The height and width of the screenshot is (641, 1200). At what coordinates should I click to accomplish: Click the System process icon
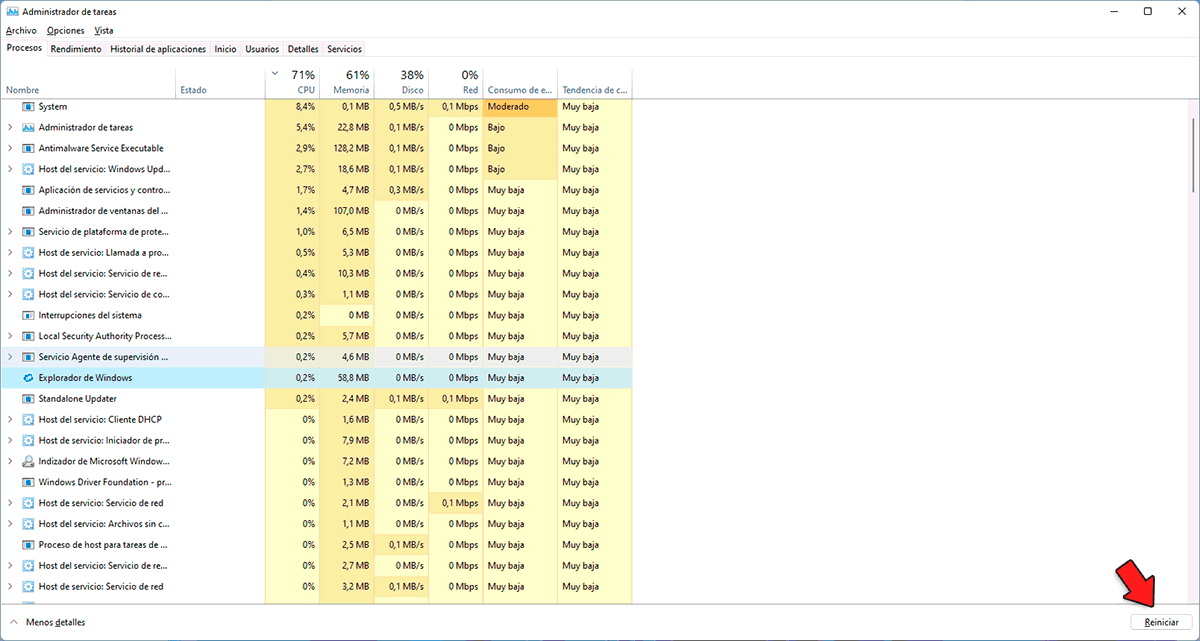[28, 106]
